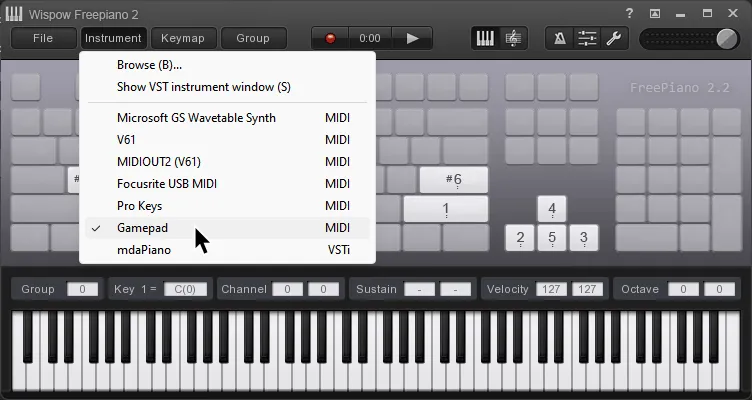
Task: Open the Group menu
Action: [x=253, y=38]
